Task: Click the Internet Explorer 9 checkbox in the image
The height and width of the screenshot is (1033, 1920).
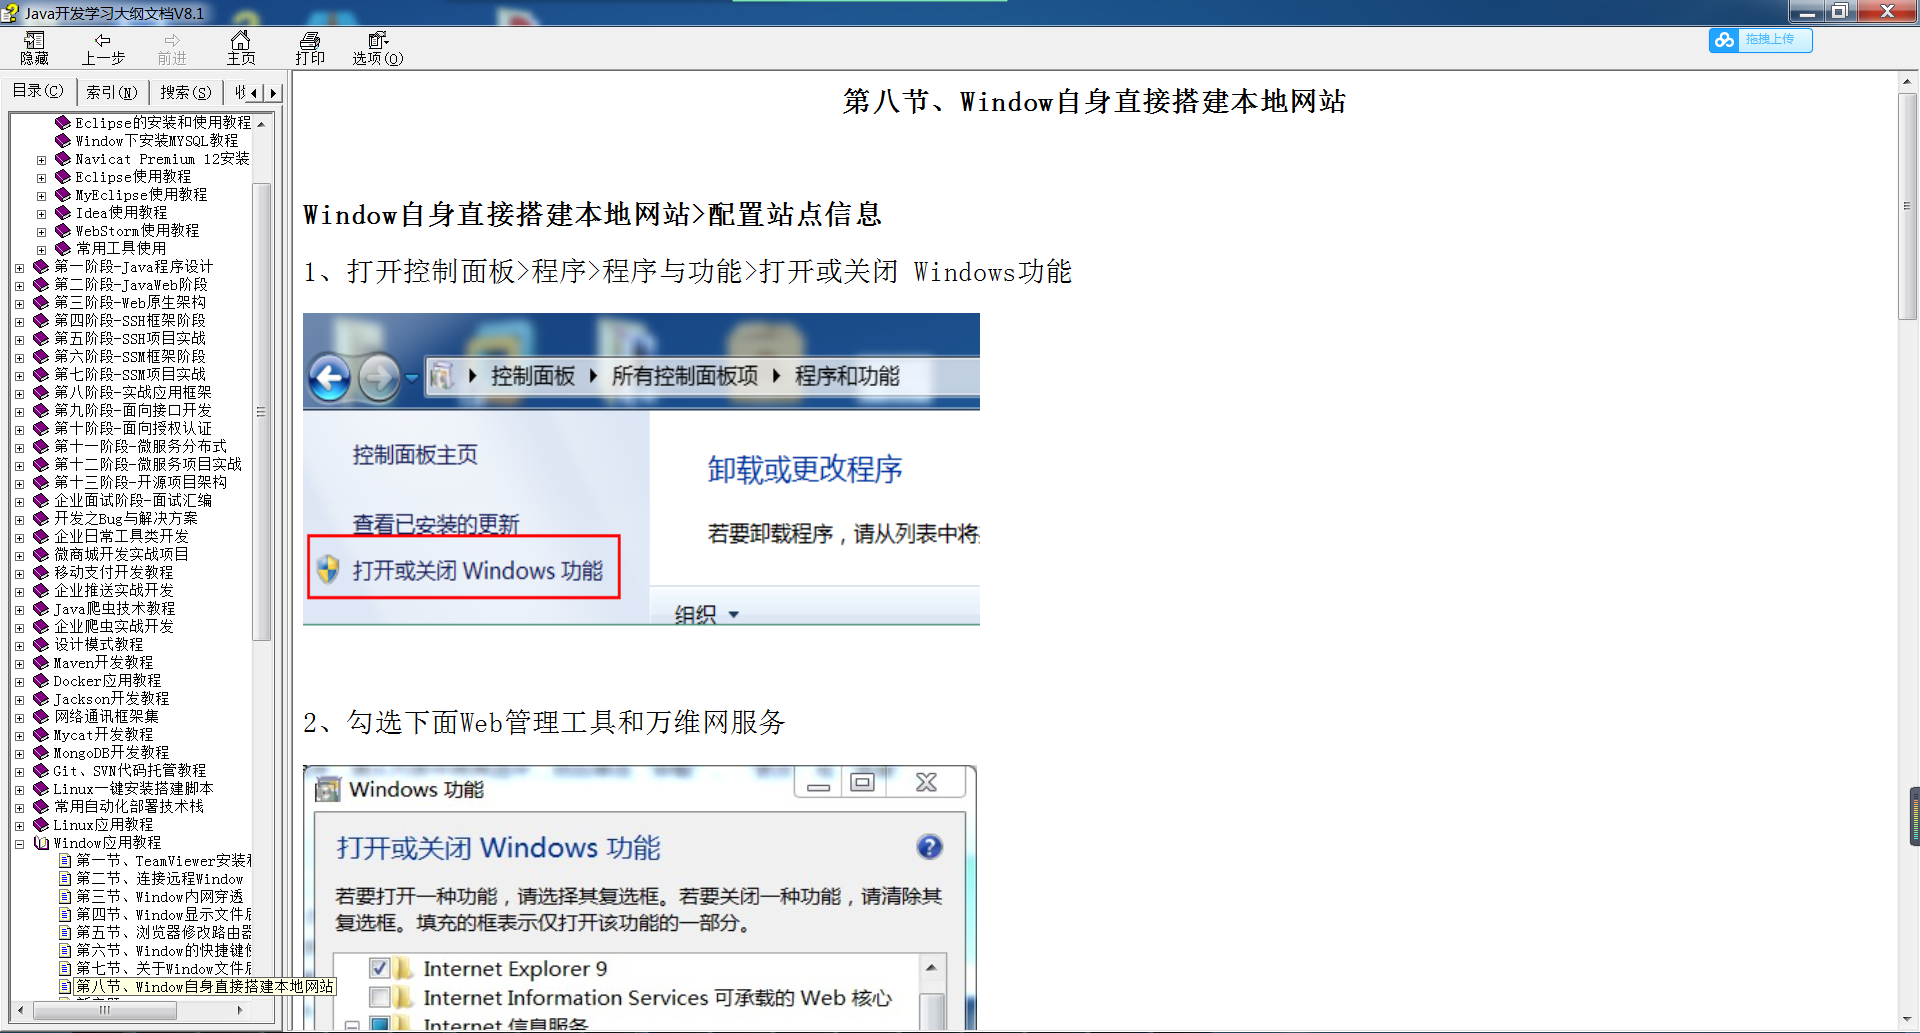Action: pos(379,968)
